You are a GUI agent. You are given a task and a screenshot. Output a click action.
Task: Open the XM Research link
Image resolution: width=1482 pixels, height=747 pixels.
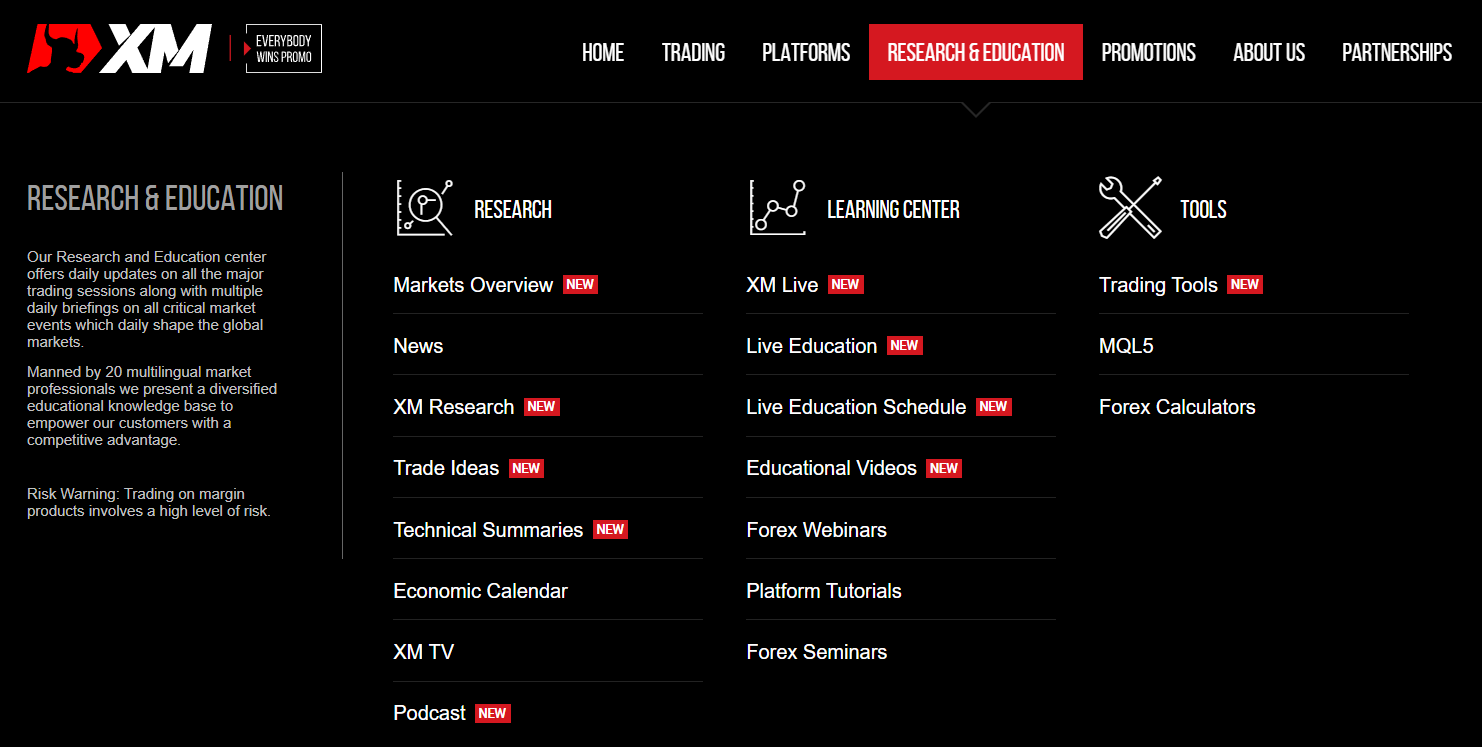454,407
